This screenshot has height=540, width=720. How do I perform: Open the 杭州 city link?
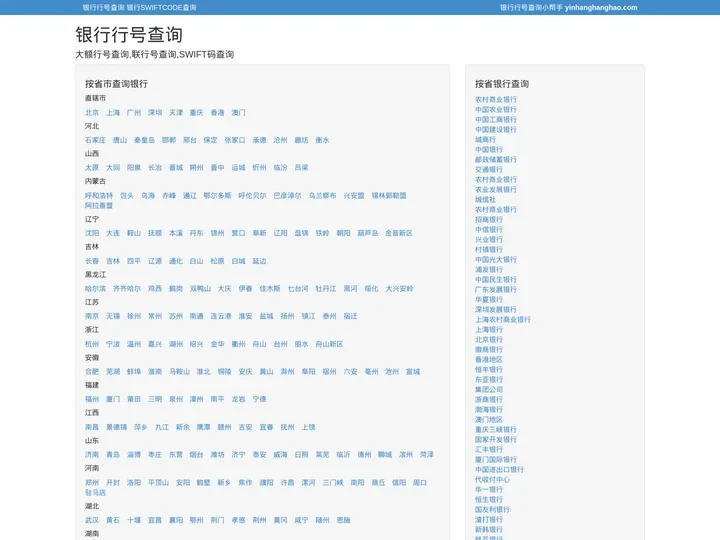[92, 344]
